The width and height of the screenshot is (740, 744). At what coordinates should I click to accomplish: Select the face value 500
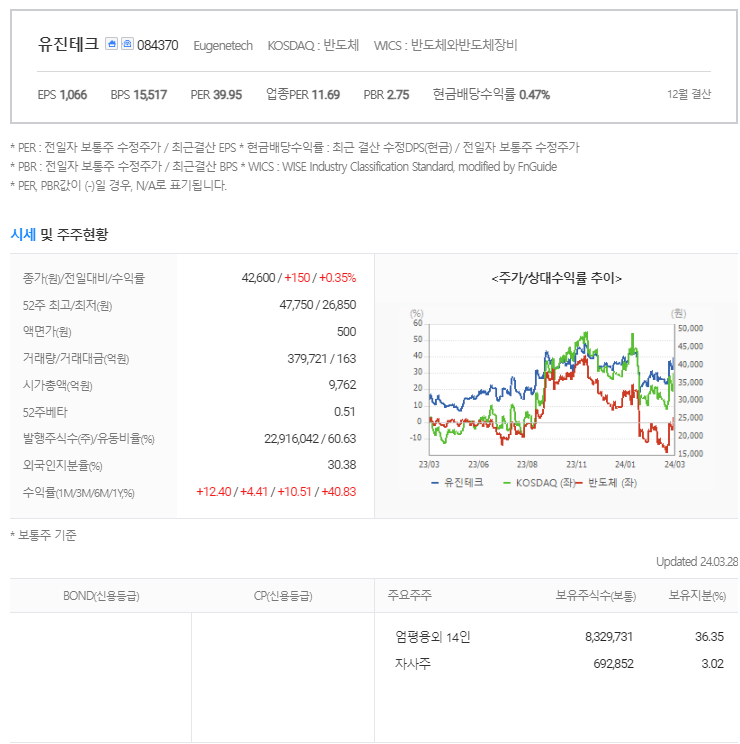coord(346,332)
